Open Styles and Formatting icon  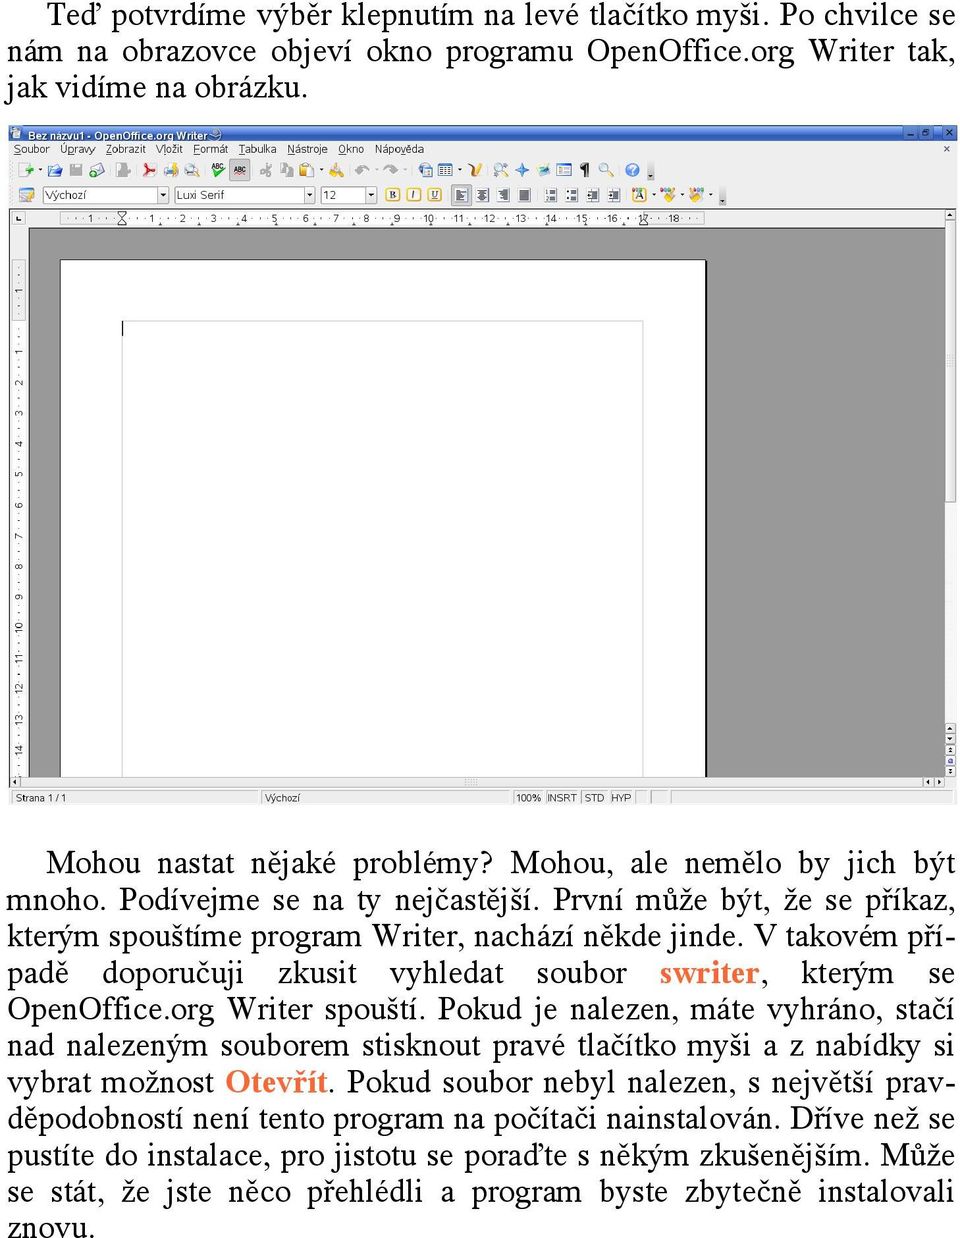click(x=27, y=195)
